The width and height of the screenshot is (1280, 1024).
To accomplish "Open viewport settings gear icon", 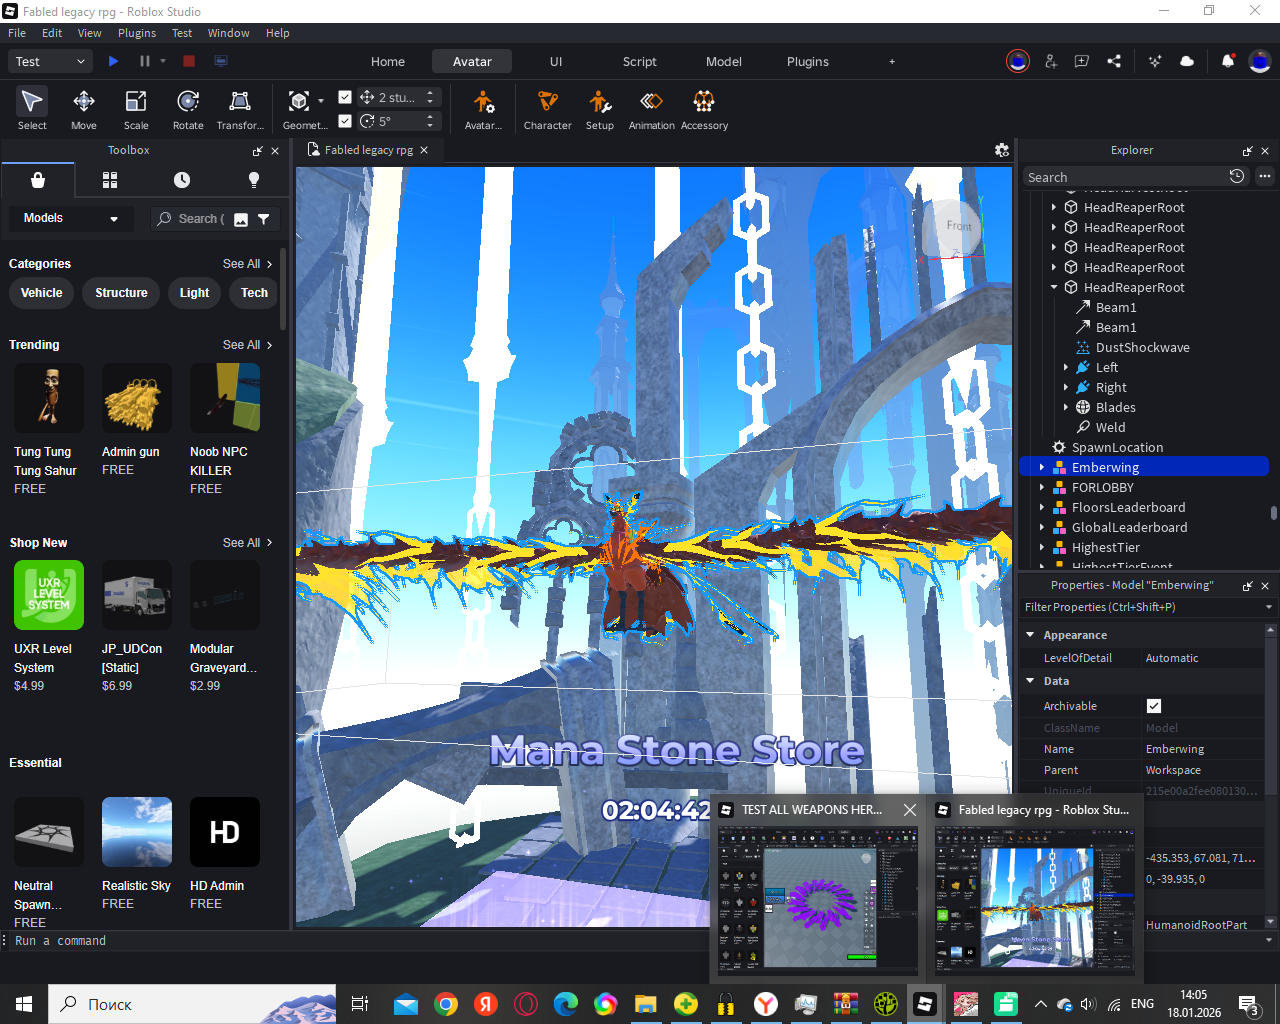I will tap(1002, 150).
